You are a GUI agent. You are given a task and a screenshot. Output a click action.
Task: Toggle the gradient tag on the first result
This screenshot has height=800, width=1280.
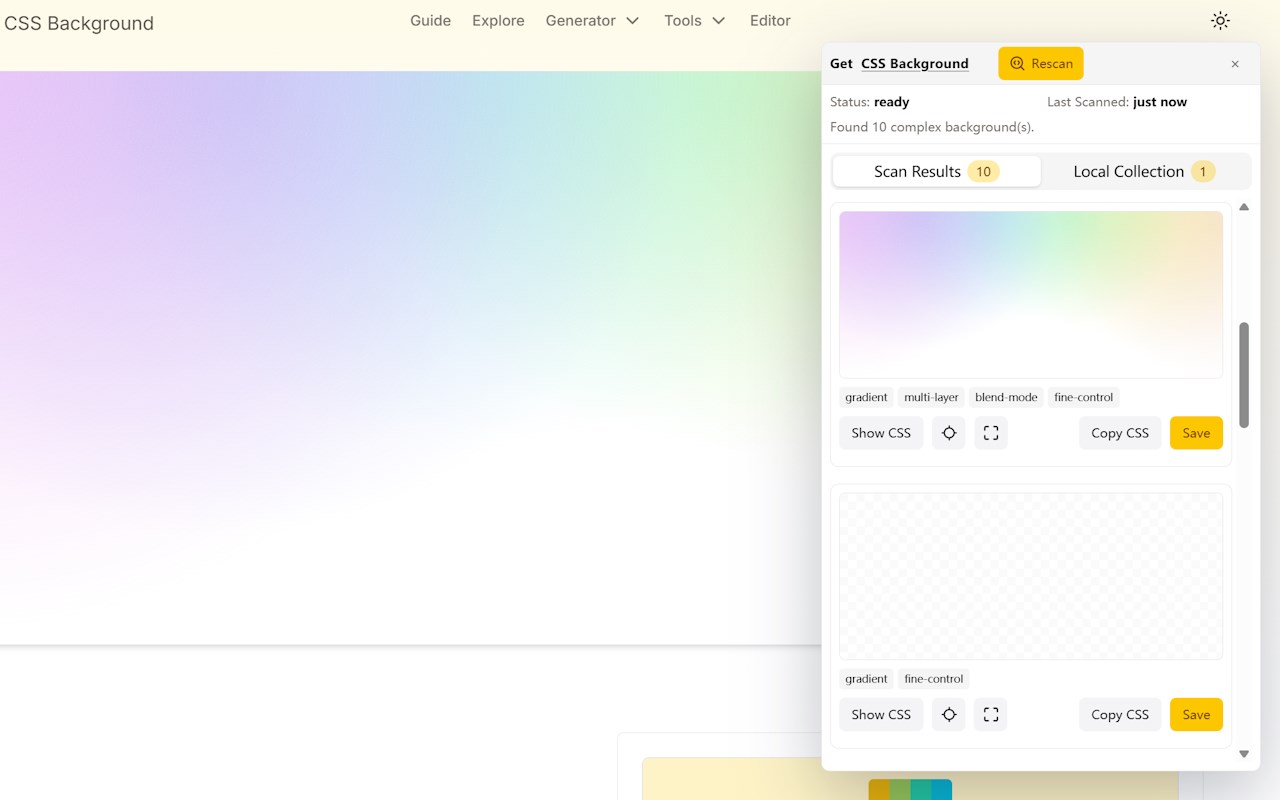(x=865, y=397)
